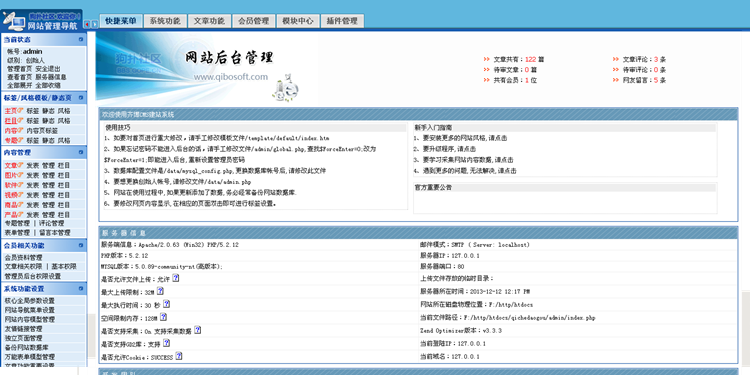Collapse the 内容管理 sidebar section

pos(81,153)
